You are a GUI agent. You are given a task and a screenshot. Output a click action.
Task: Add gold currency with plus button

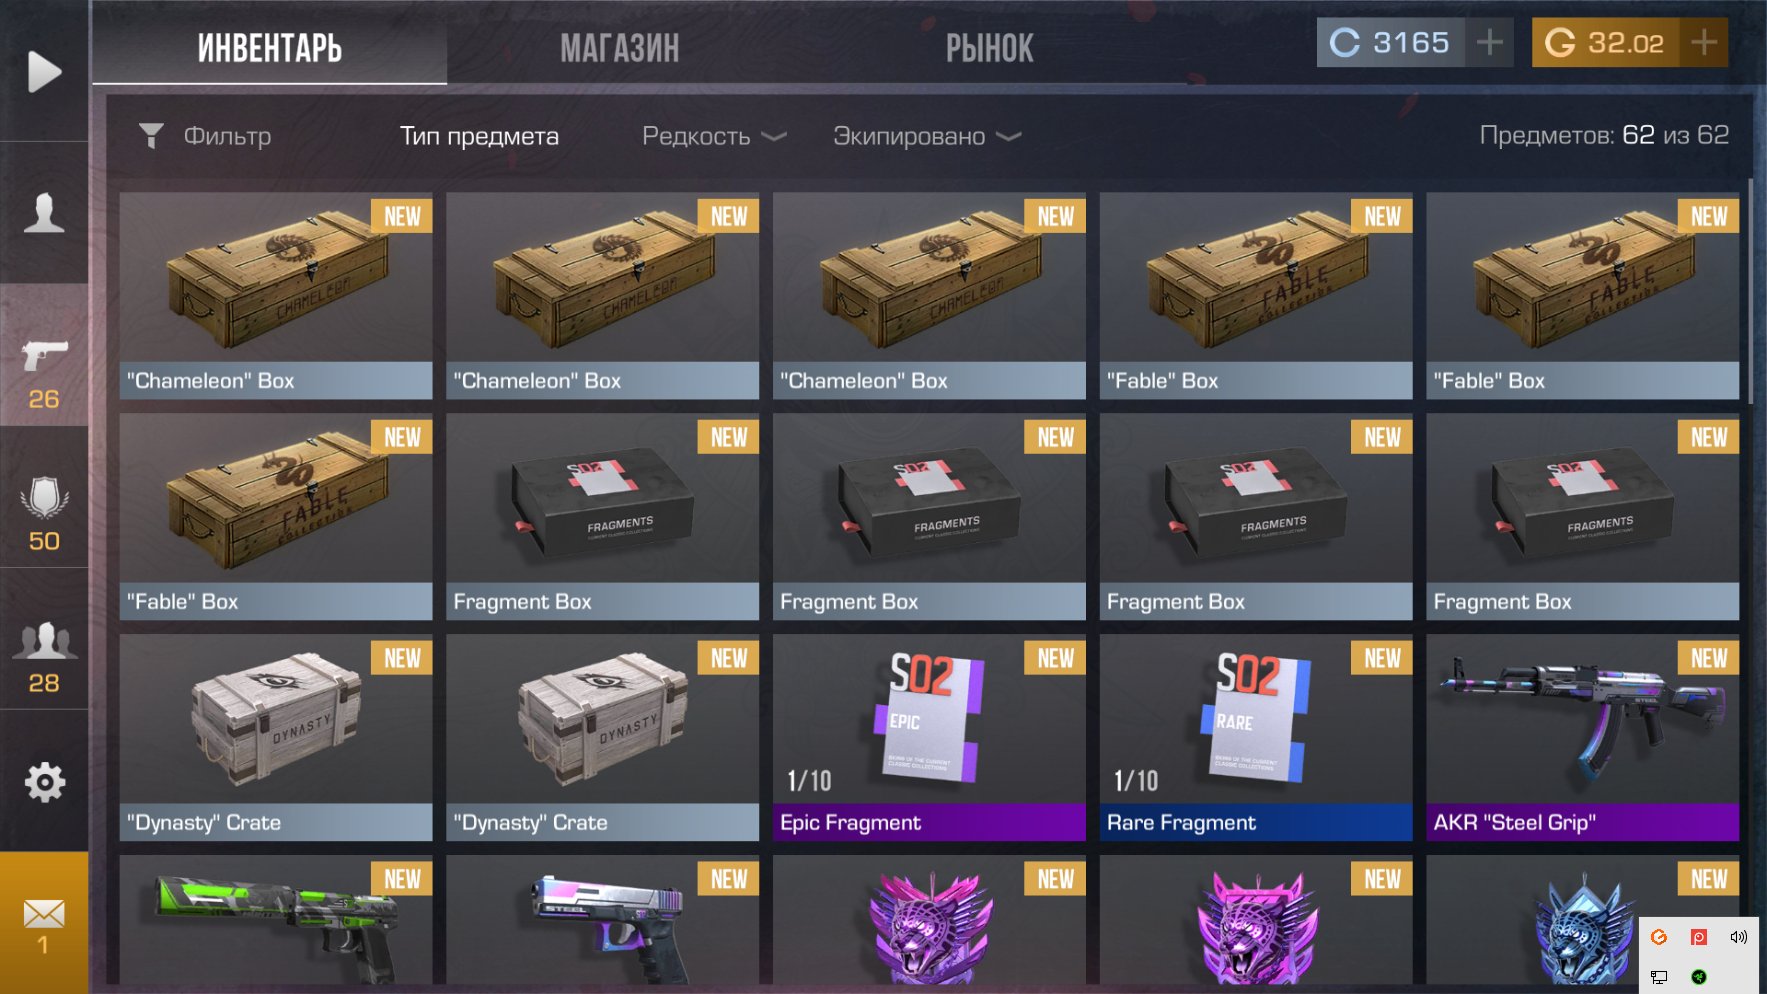click(1704, 42)
